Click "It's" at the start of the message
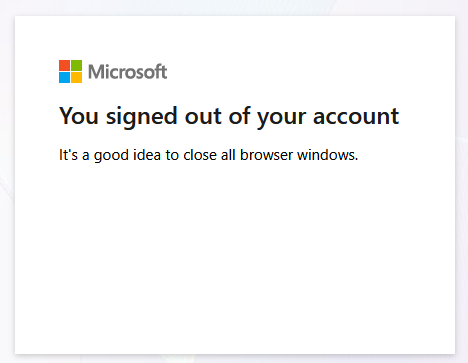This screenshot has width=468, height=363. 68,155
